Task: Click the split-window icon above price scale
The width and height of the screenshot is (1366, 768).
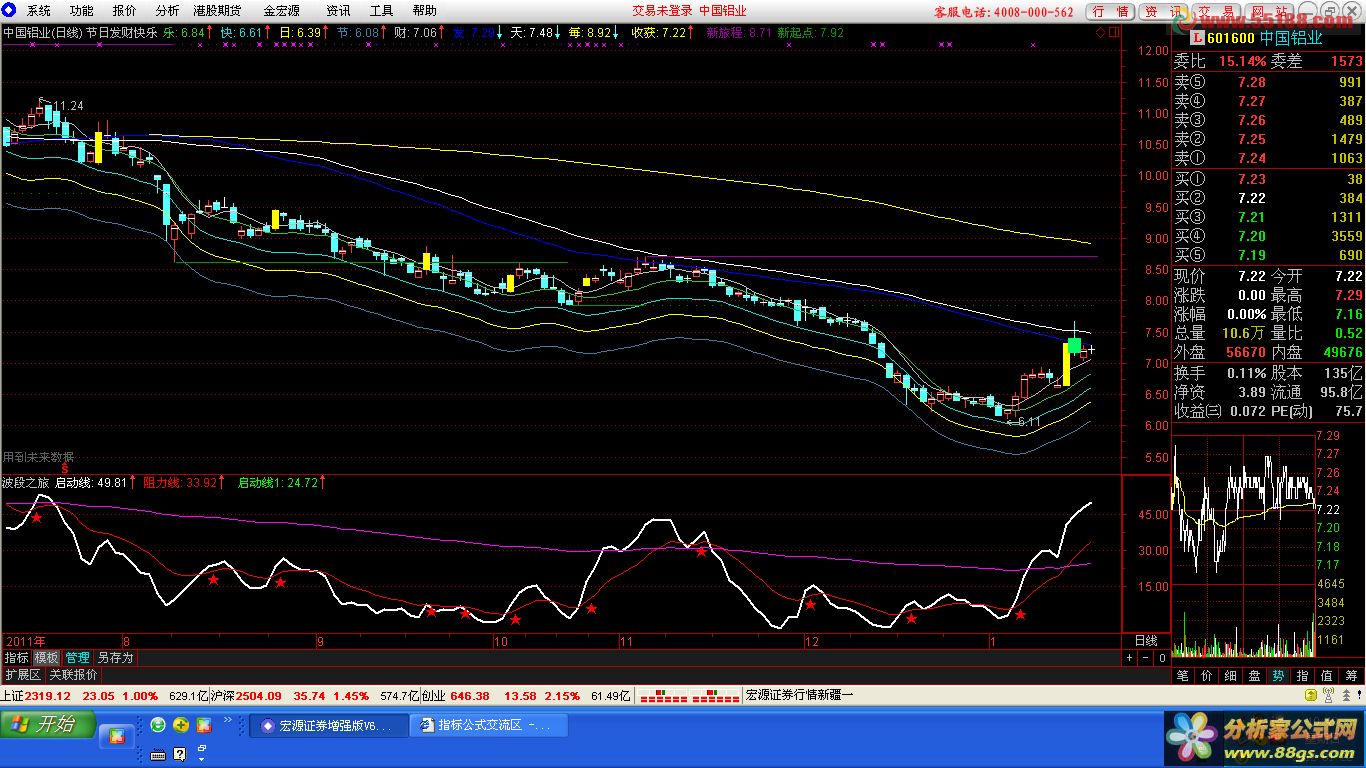Action: [1114, 33]
